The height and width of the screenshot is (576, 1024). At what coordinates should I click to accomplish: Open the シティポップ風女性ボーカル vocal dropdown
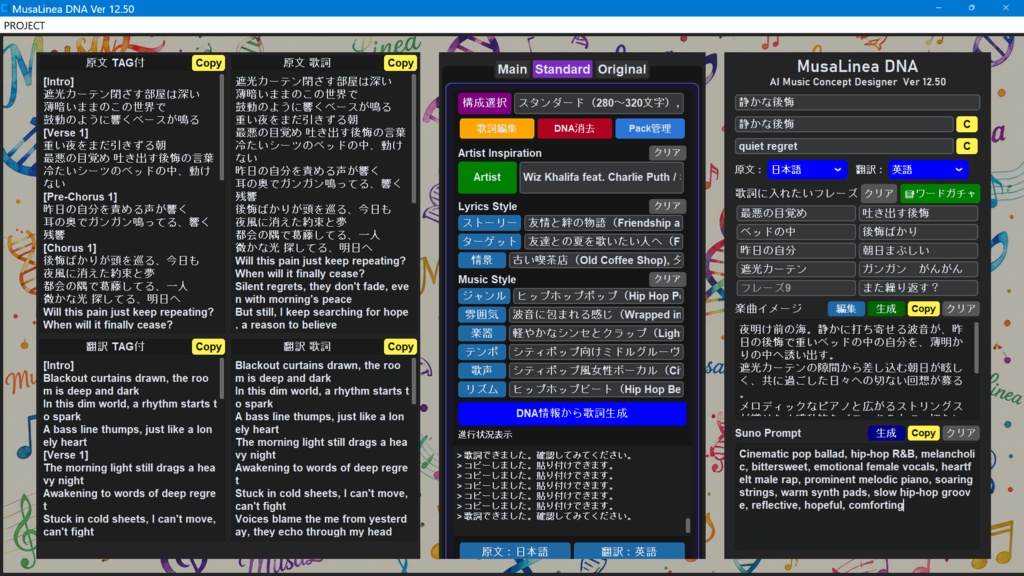(x=596, y=370)
